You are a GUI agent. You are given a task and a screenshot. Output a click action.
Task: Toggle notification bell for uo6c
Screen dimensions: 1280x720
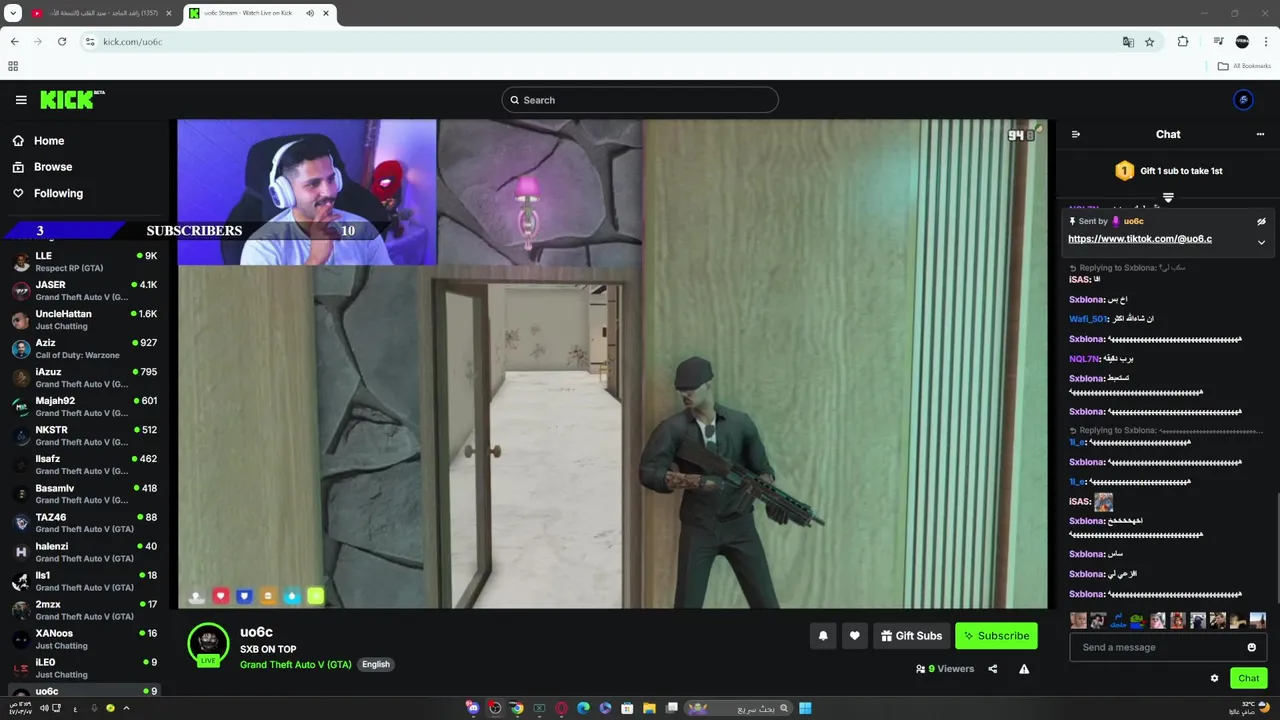(x=823, y=636)
